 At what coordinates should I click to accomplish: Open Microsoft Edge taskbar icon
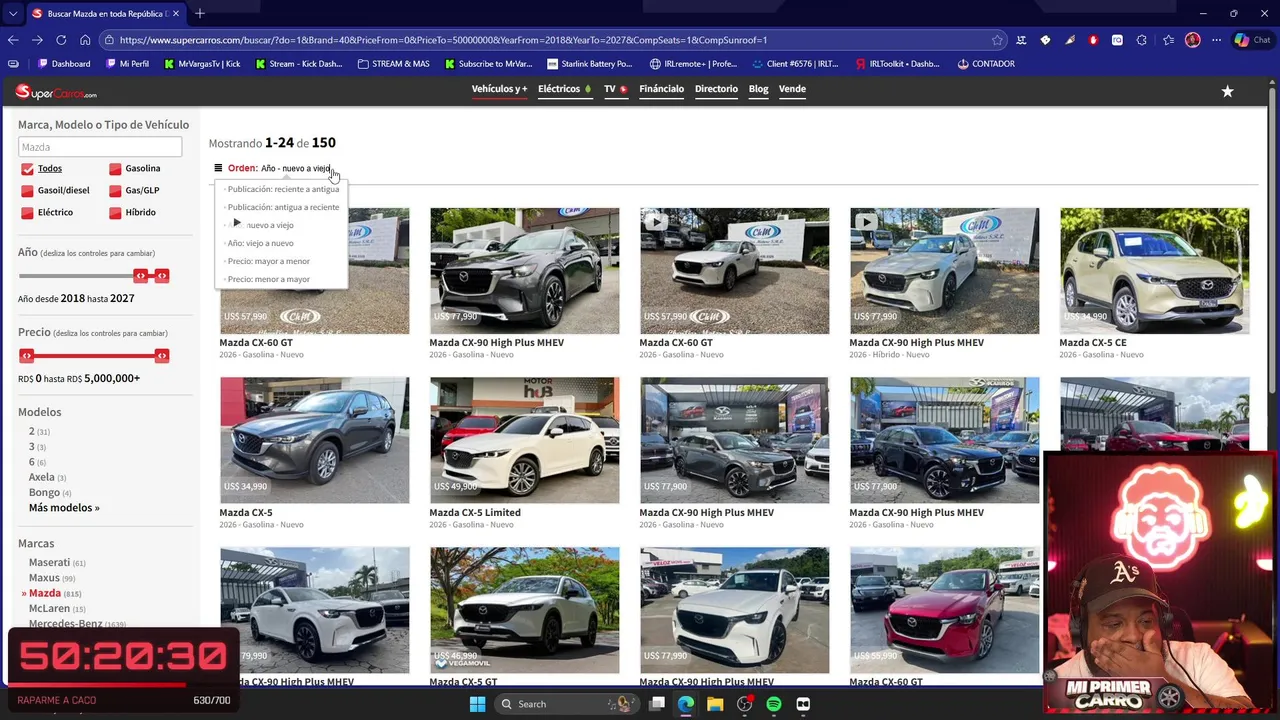click(x=686, y=704)
